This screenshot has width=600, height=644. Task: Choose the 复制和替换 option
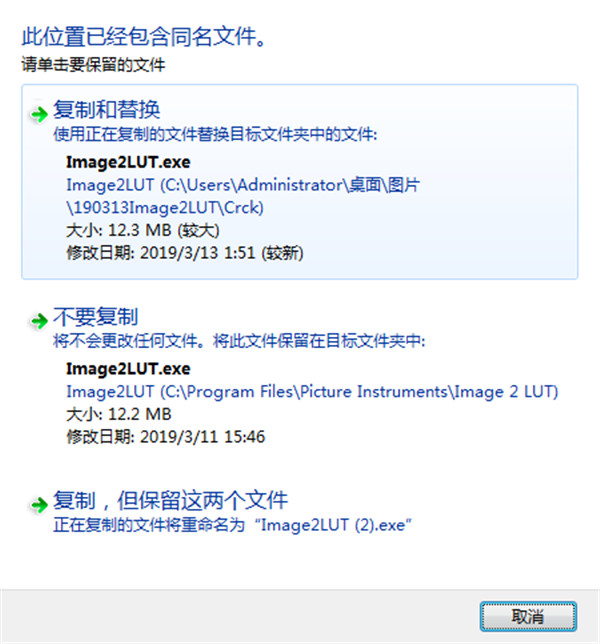coord(299,182)
